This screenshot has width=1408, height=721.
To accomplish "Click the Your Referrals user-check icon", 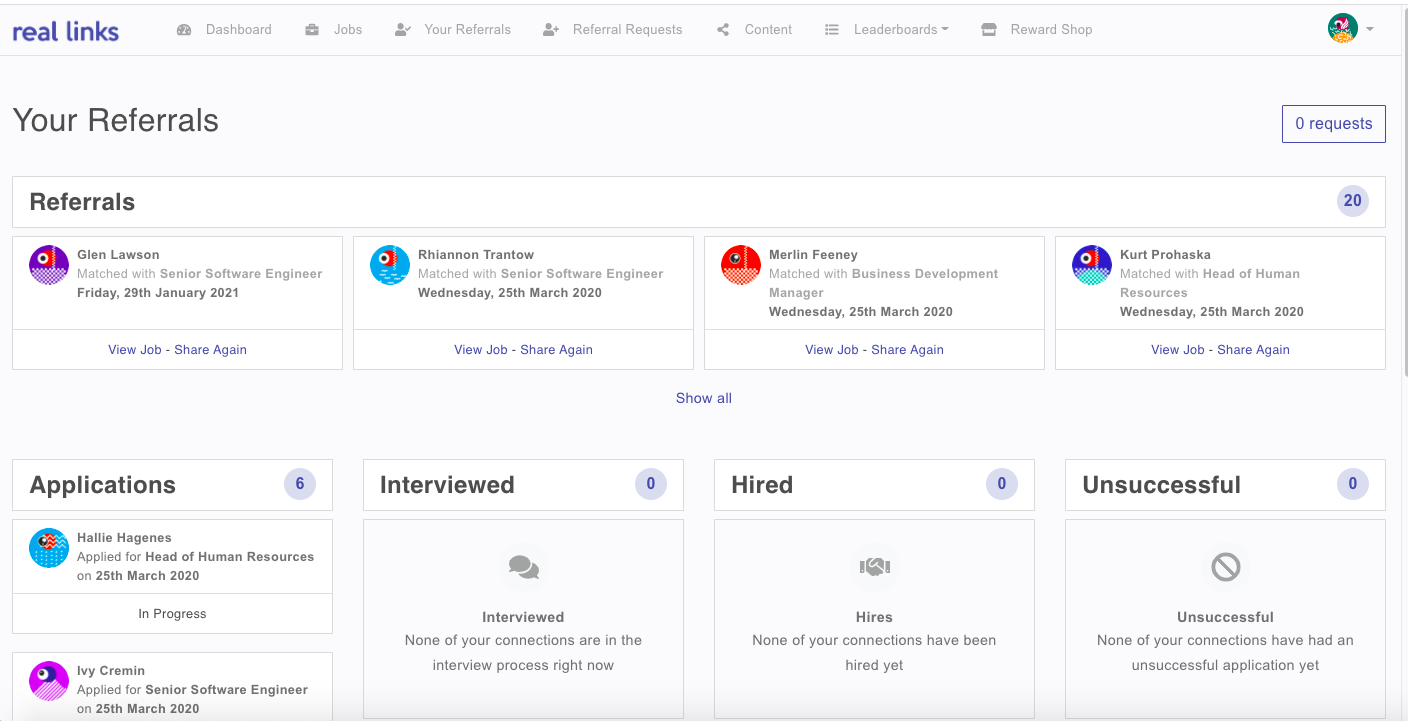I will point(402,30).
